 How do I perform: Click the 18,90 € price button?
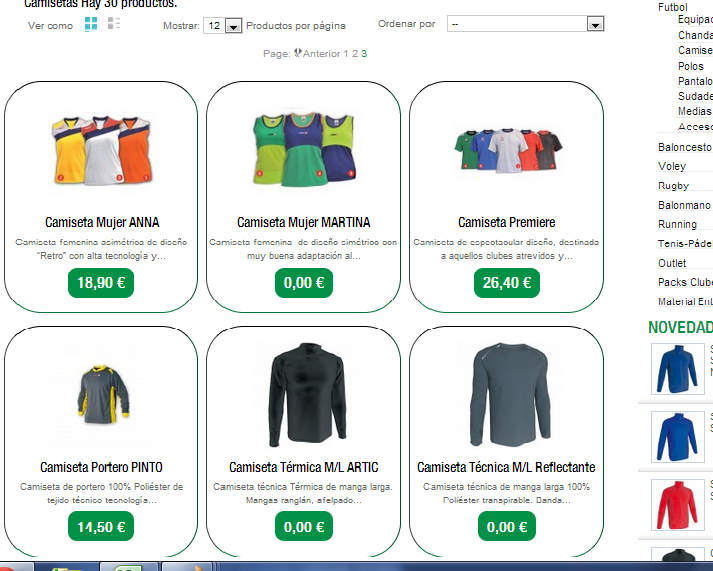[101, 283]
